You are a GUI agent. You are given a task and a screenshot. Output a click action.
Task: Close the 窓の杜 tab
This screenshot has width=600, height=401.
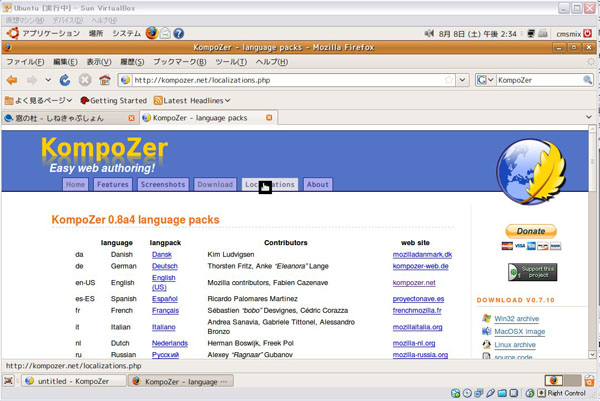131,118
